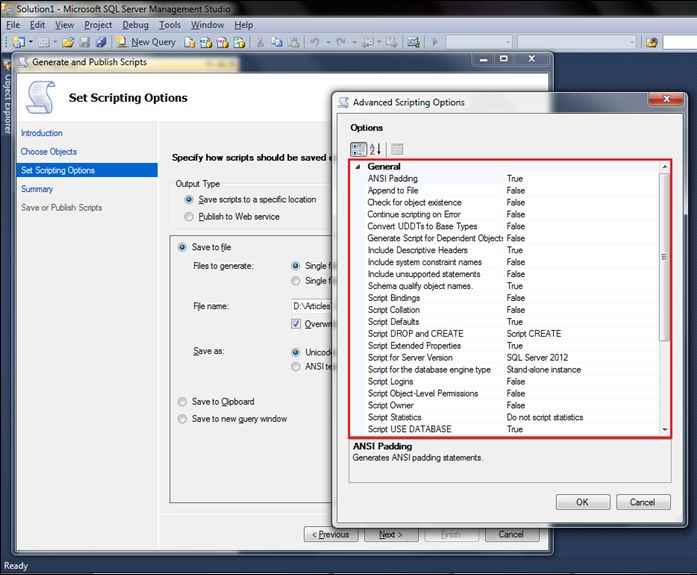The image size is (697, 575).
Task: Go to Introduction wizard step
Action: [42, 133]
